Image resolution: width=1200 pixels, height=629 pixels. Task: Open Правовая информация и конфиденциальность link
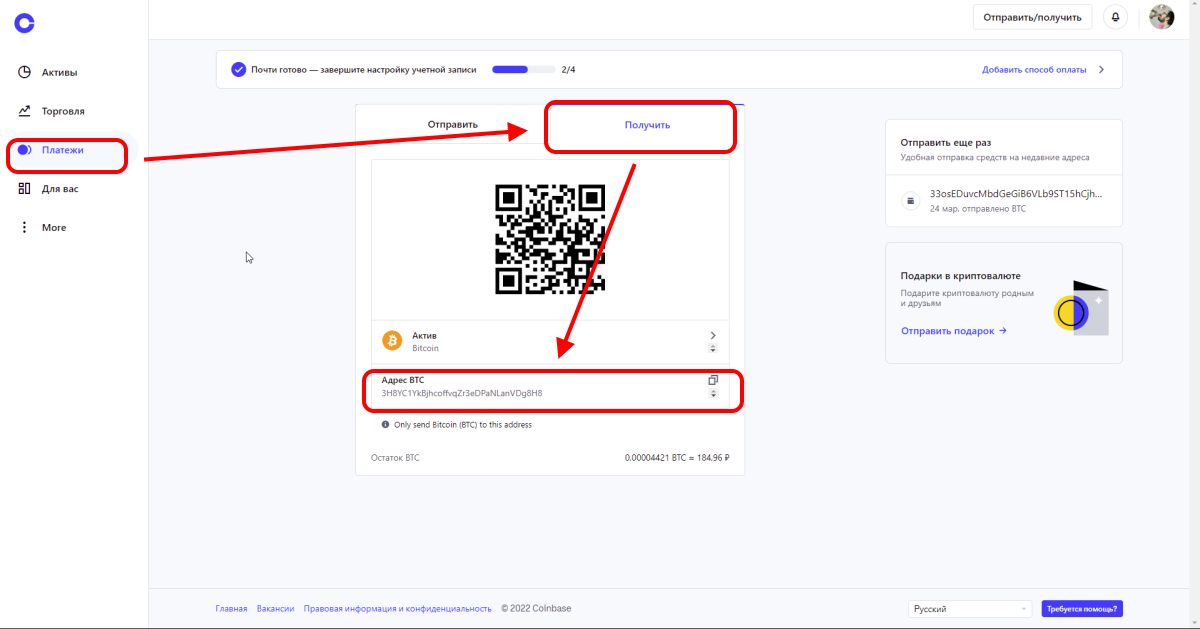tap(398, 608)
